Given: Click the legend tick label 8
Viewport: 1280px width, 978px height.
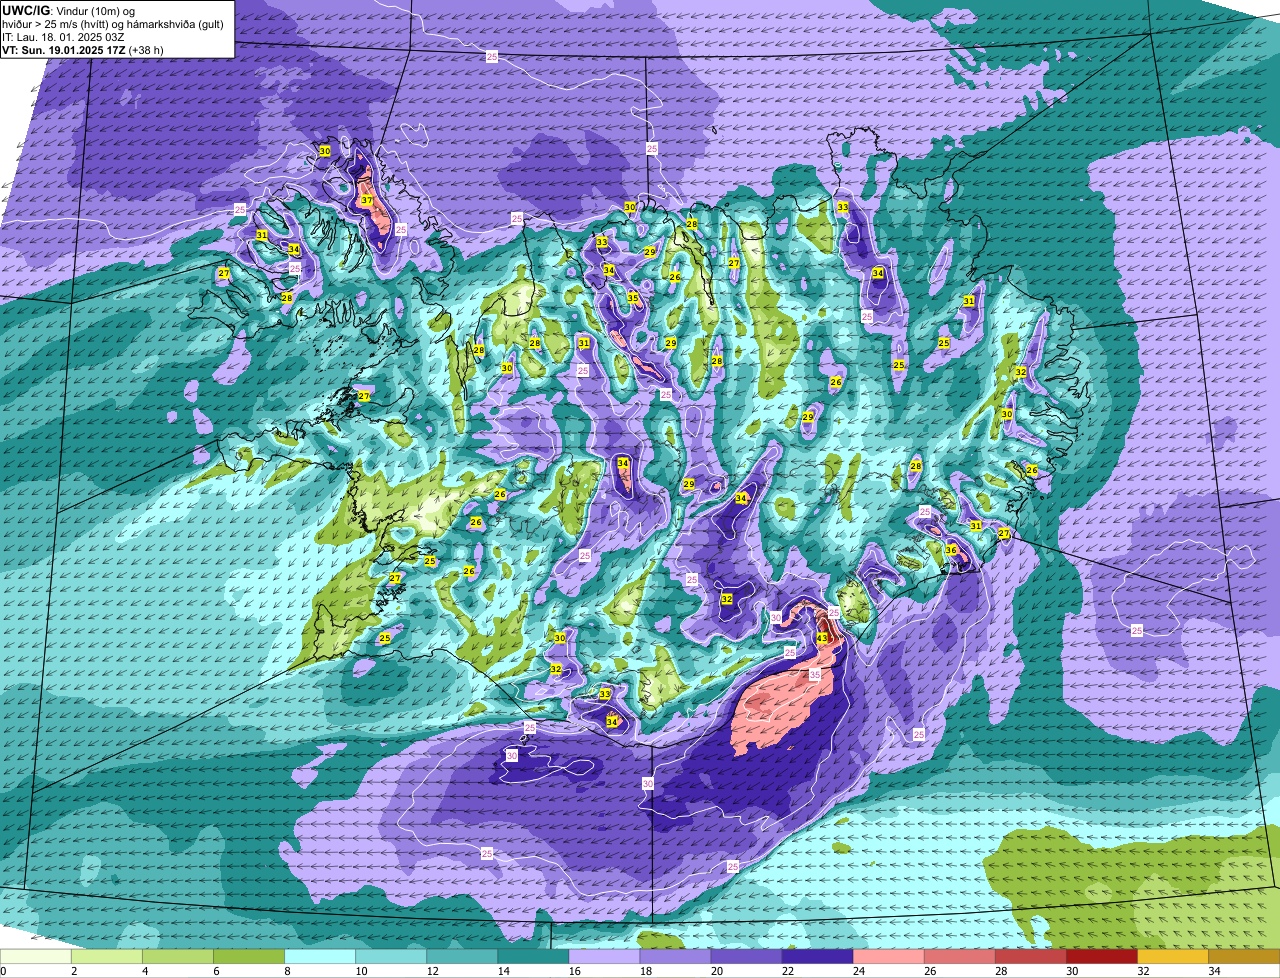Looking at the screenshot, I should pyautogui.click(x=287, y=971).
